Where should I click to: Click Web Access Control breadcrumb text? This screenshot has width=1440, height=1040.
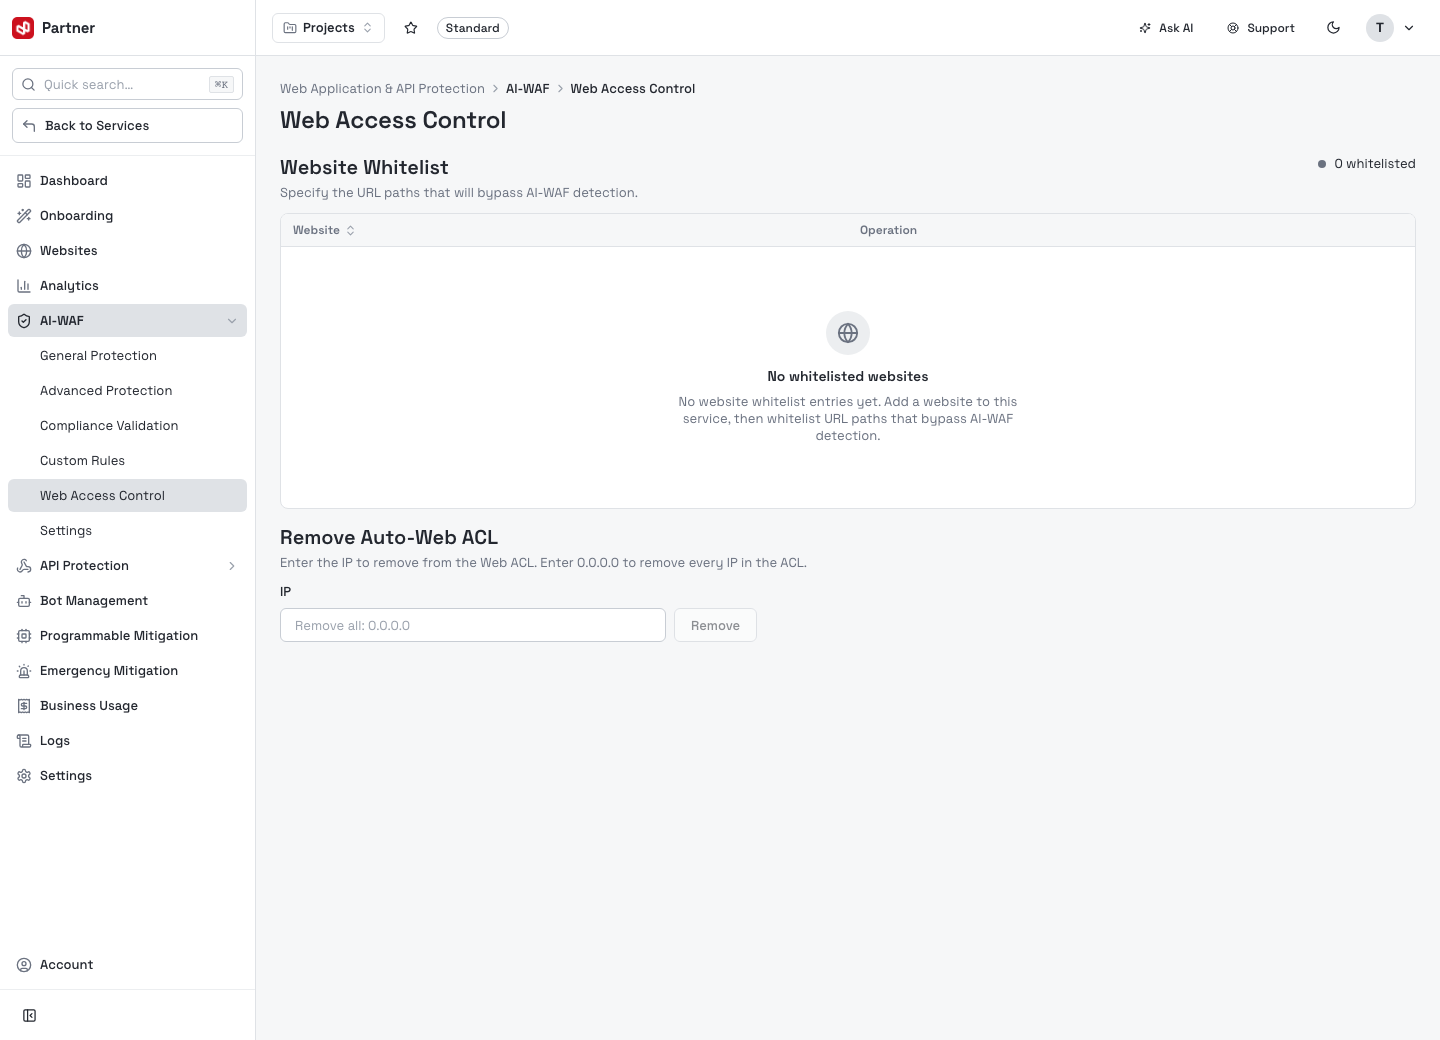633,89
